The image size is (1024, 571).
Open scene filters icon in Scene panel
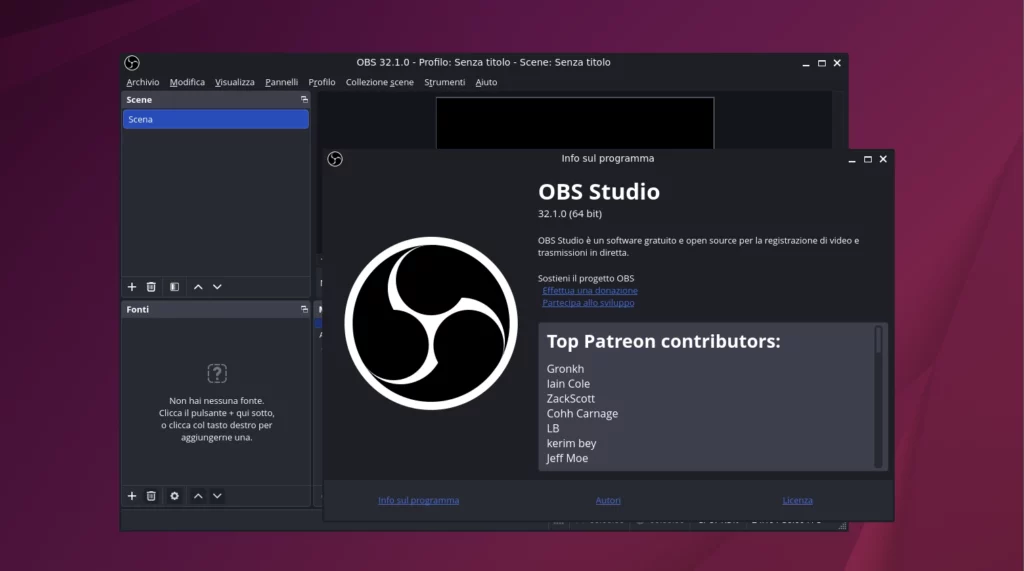(x=174, y=287)
